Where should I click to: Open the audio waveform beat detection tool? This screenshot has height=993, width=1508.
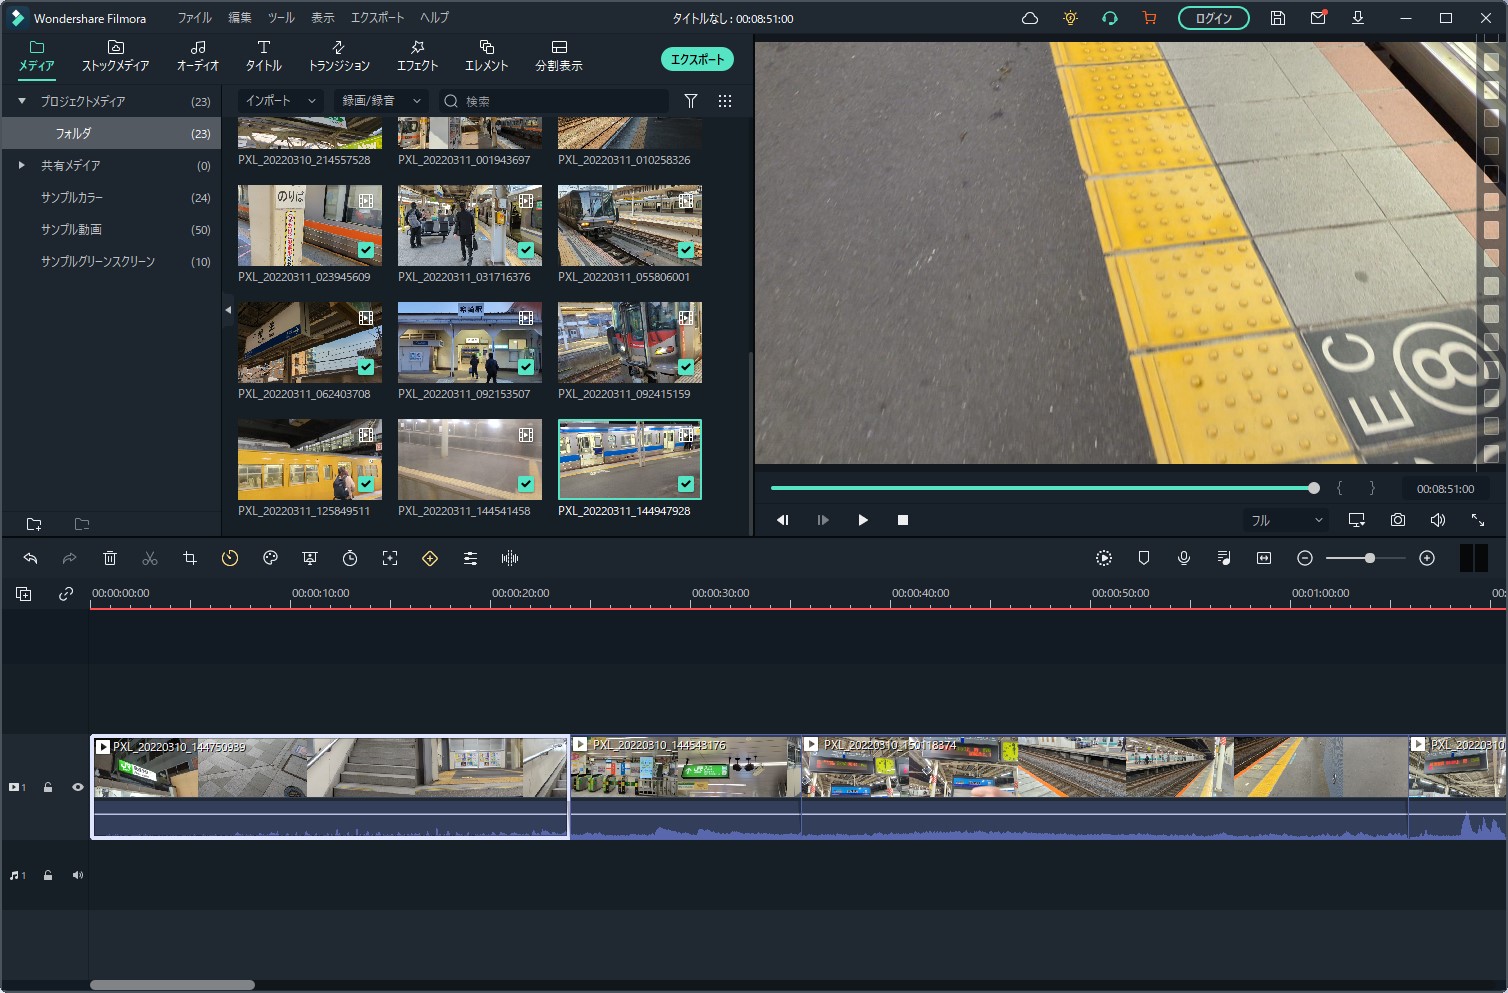pyautogui.click(x=510, y=558)
